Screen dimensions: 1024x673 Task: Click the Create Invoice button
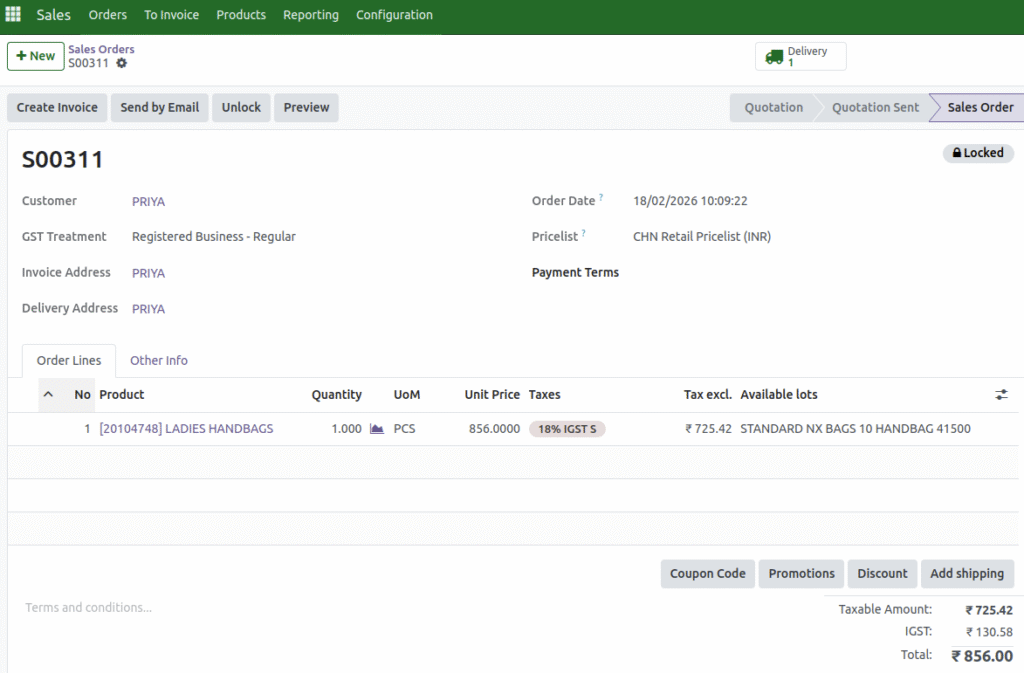pyautogui.click(x=56, y=107)
